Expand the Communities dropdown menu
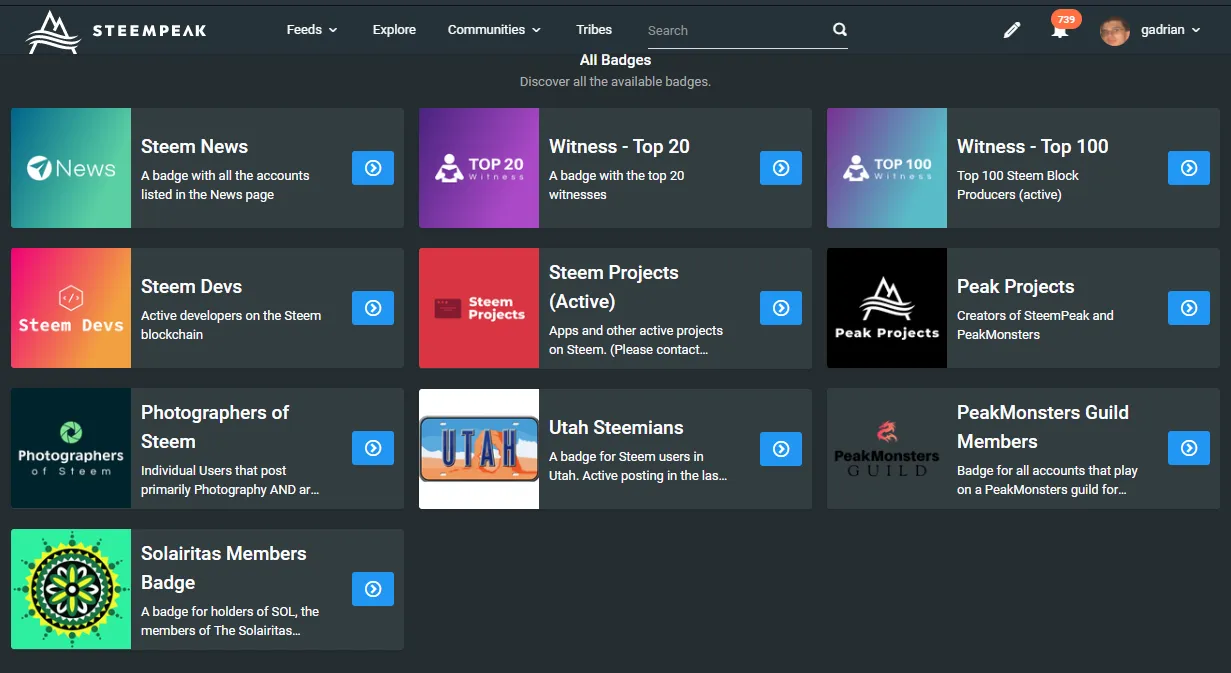The image size is (1231, 673). pos(494,30)
